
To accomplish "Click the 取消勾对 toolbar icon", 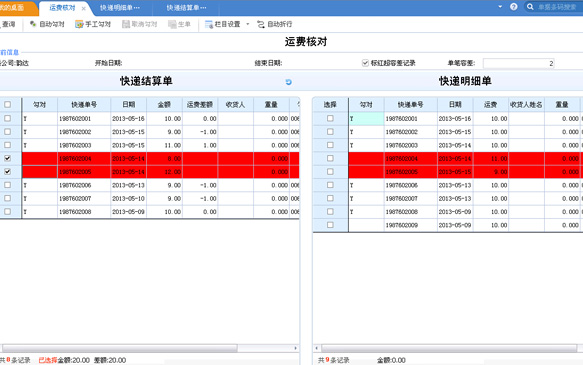I will [126, 24].
